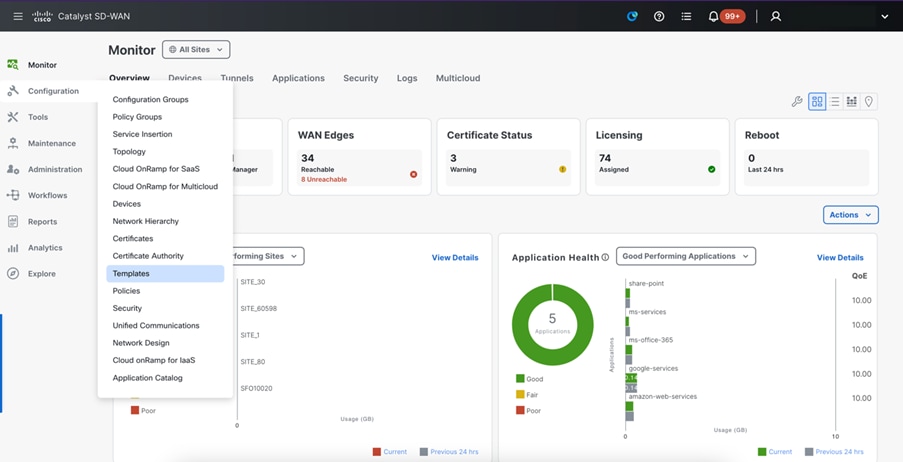The image size is (903, 462).
Task: Open Good Performing Applications dropdown
Action: point(685,256)
